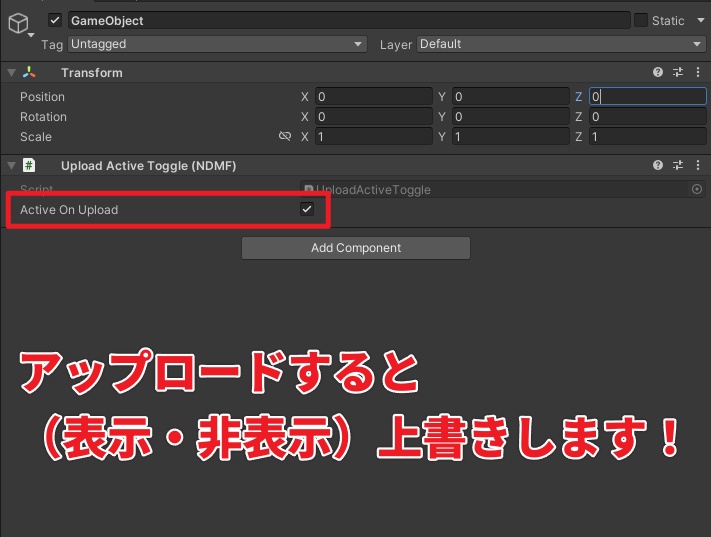Viewport: 711px width, 537px height.
Task: Click Position X value field
Action: (x=374, y=97)
